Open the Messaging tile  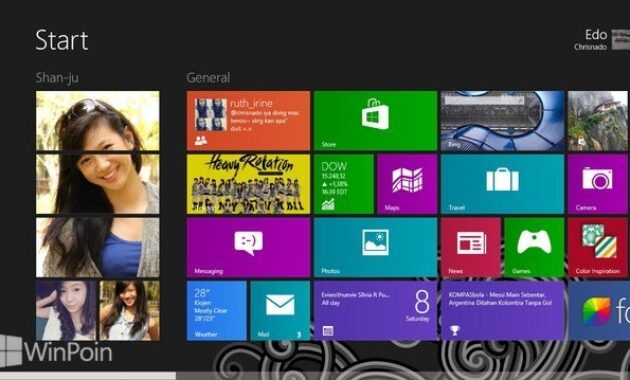(x=248, y=247)
